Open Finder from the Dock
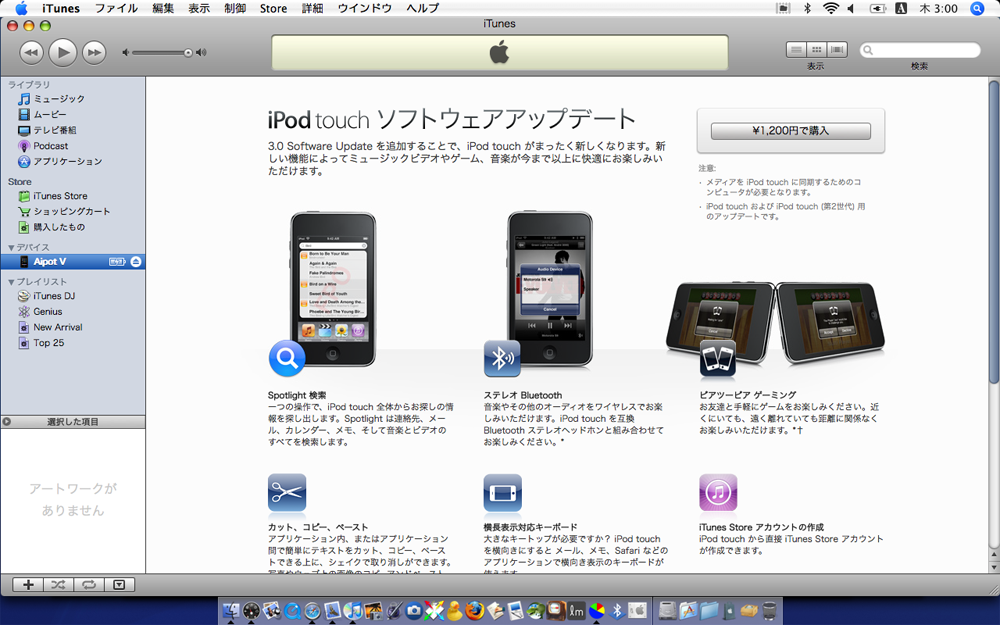The width and height of the screenshot is (1000, 625). point(230,611)
